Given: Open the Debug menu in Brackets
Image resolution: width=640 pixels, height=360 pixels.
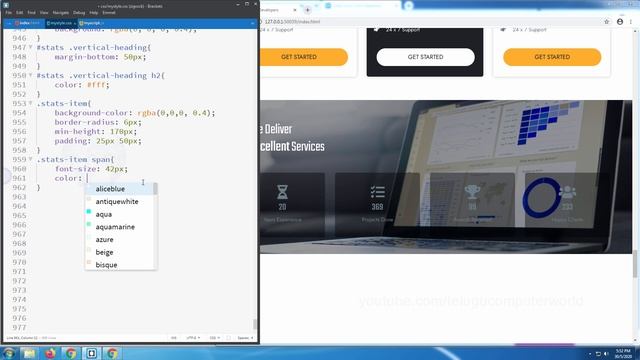Looking at the screenshot, I should coord(79,13).
